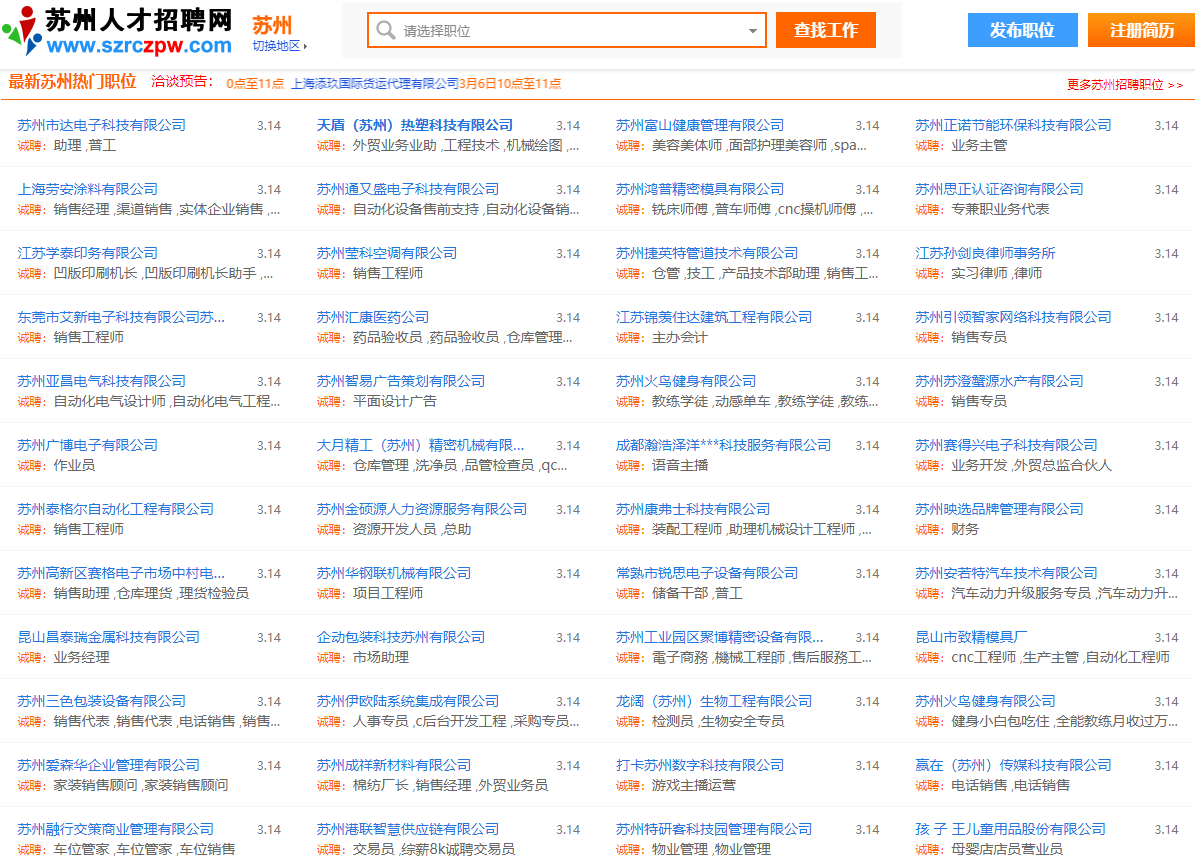Click the 发布职位 post job button
The width and height of the screenshot is (1195, 864).
(1022, 30)
